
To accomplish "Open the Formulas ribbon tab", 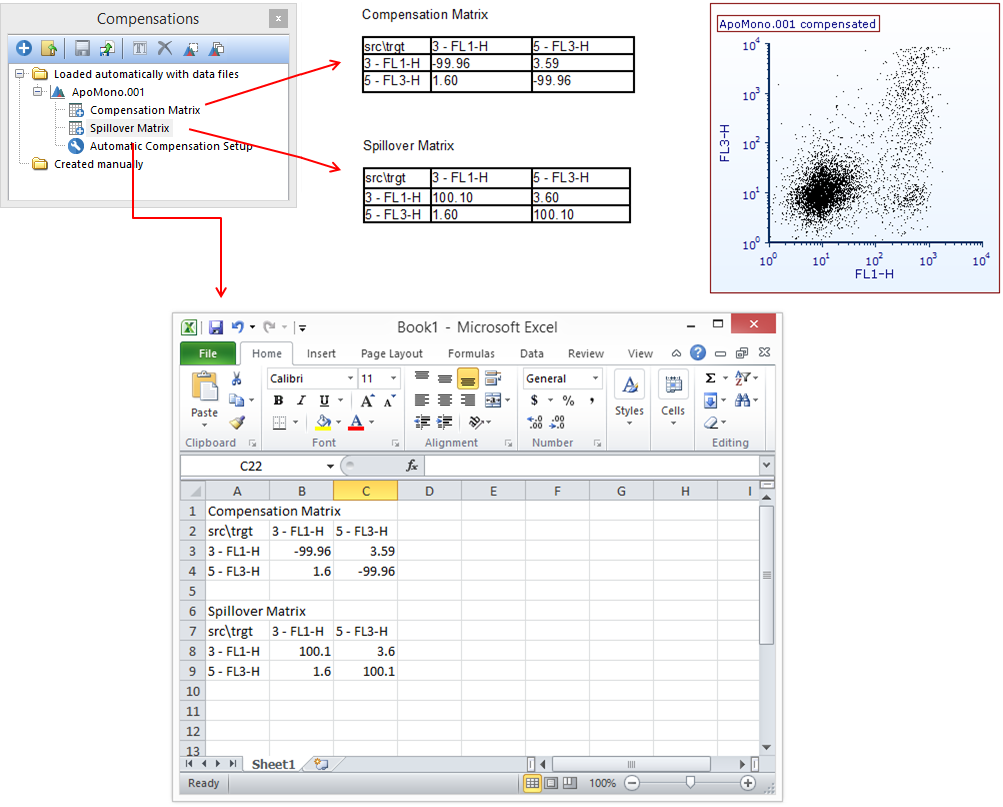I will [471, 353].
